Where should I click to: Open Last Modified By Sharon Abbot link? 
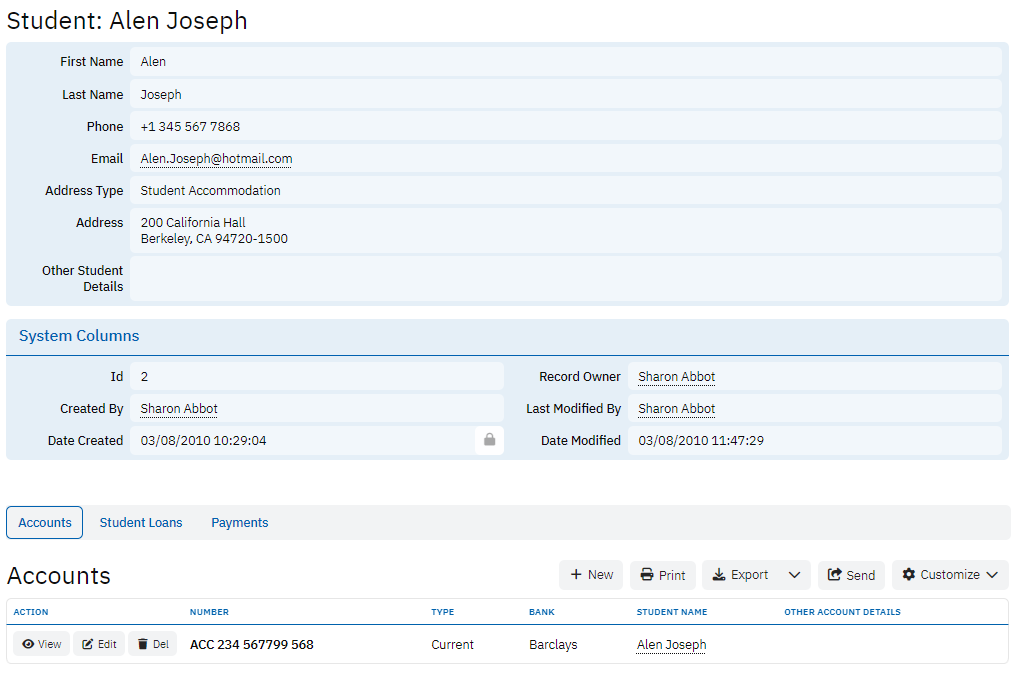tap(676, 409)
